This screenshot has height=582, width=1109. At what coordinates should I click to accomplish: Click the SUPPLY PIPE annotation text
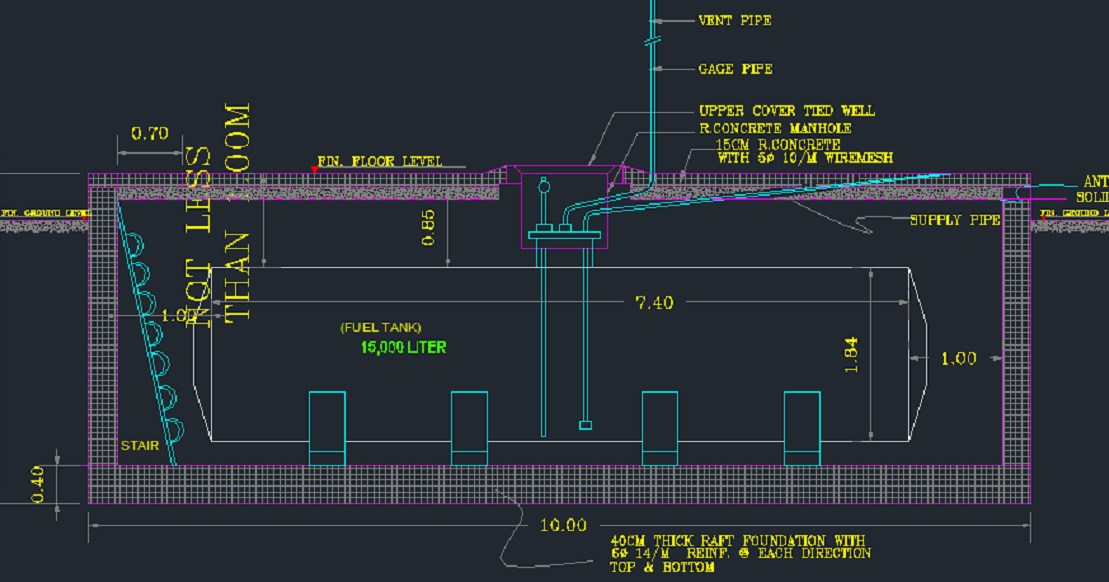point(953,218)
